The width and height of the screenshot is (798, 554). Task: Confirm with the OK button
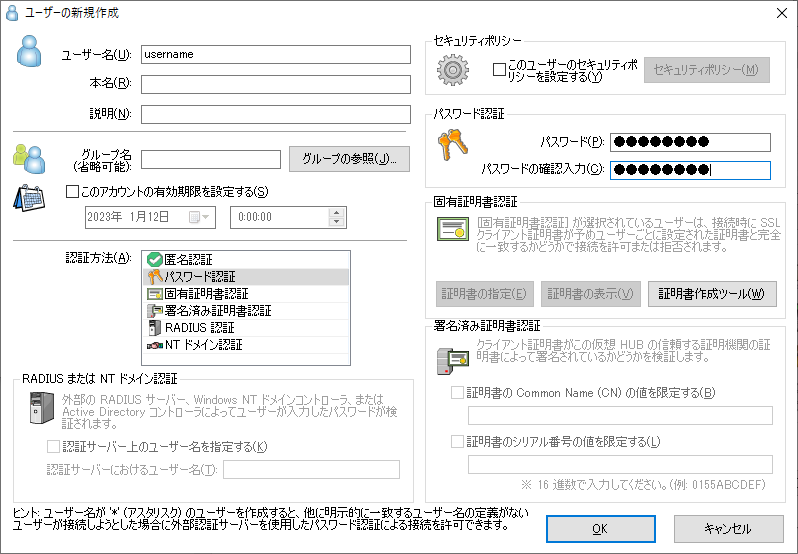(601, 529)
